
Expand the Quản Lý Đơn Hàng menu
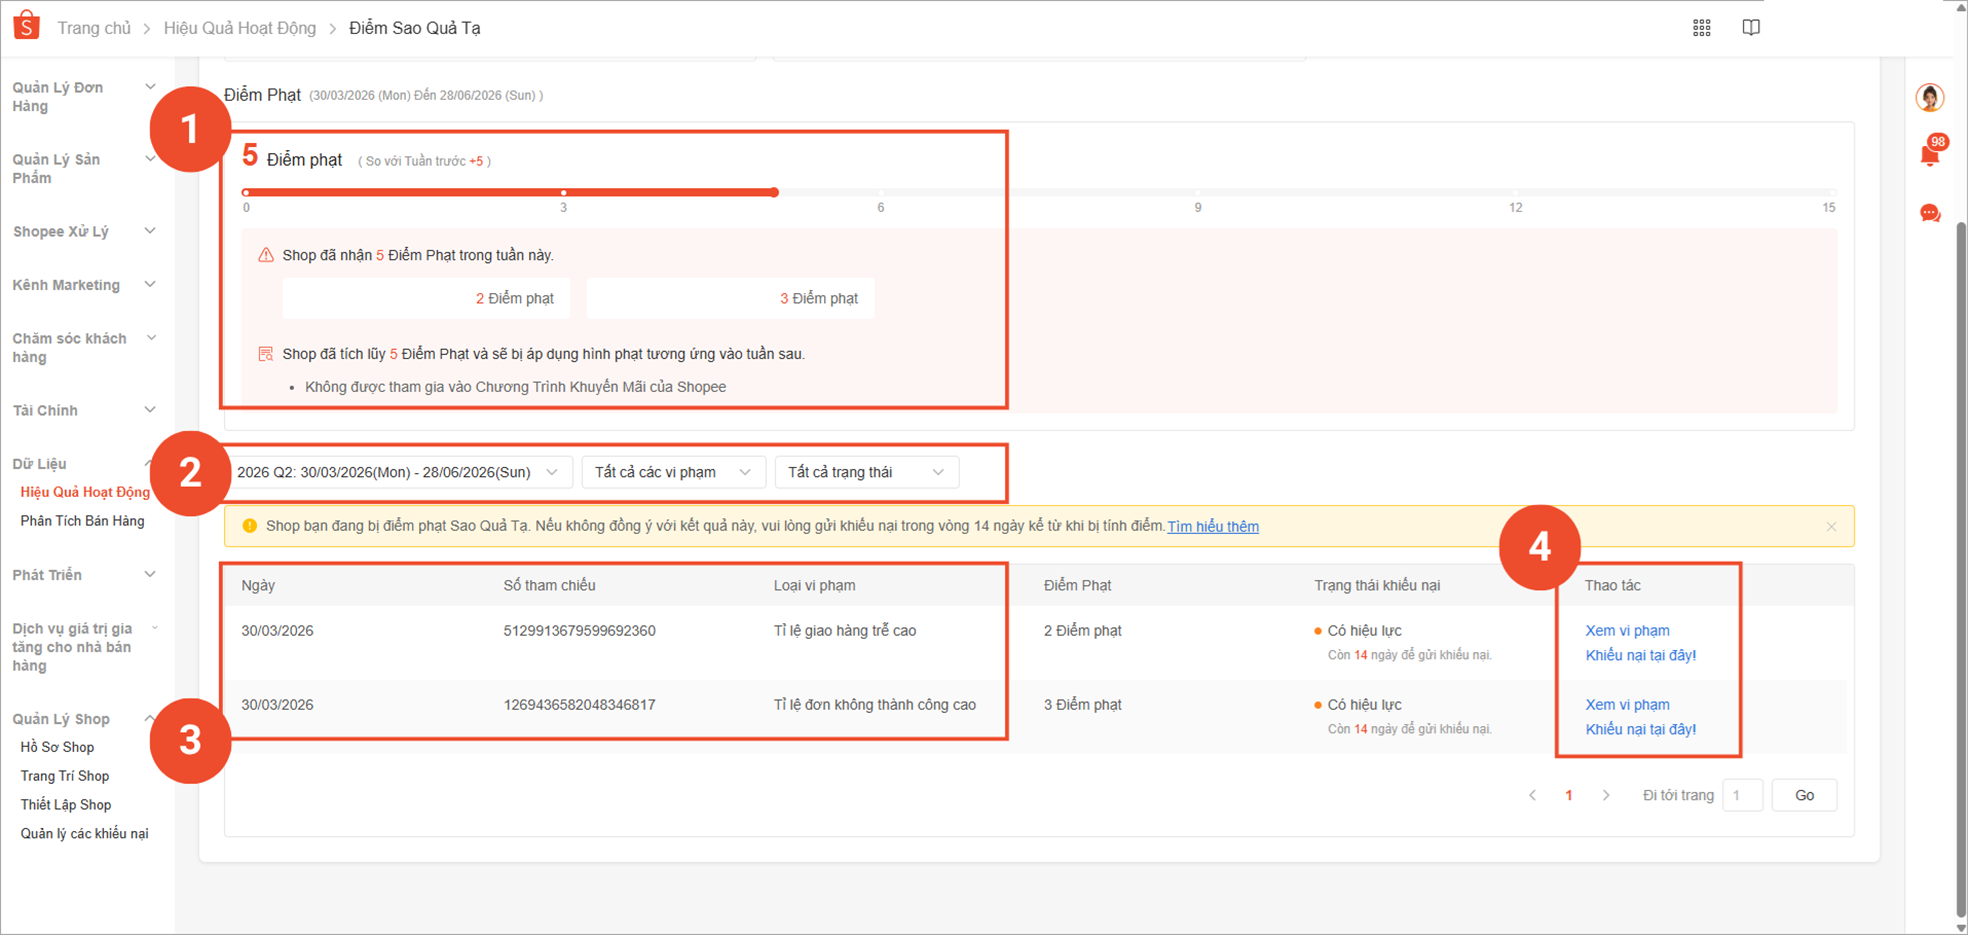(84, 97)
